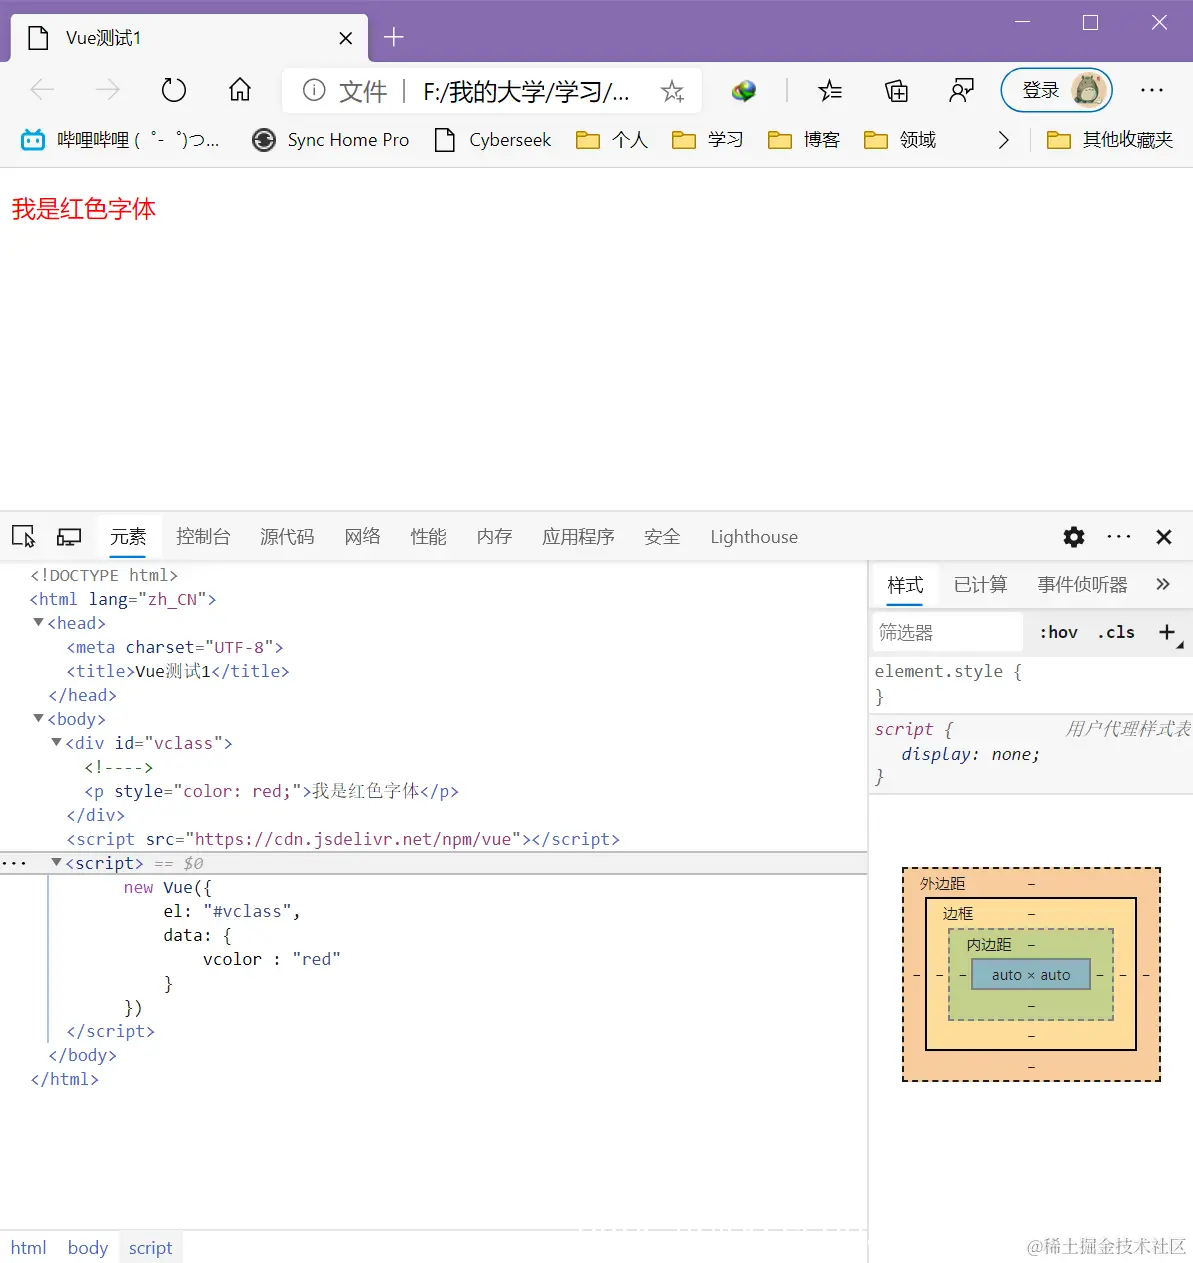The width and height of the screenshot is (1193, 1263).
Task: Open the Sync Home Pro bookmark
Action: [x=331, y=140]
